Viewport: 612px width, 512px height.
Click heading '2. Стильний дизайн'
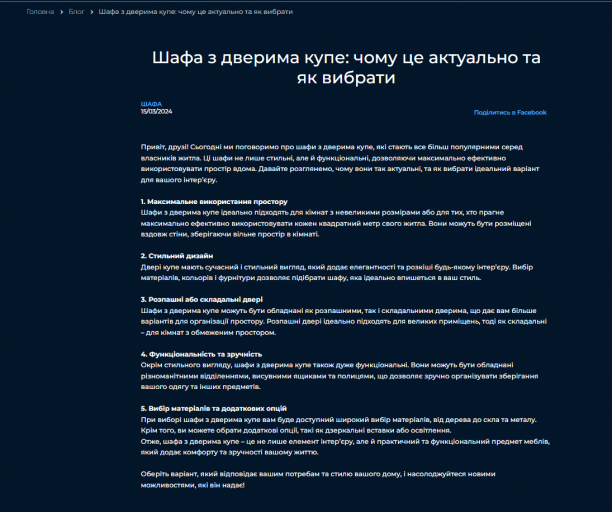pyautogui.click(x=177, y=256)
